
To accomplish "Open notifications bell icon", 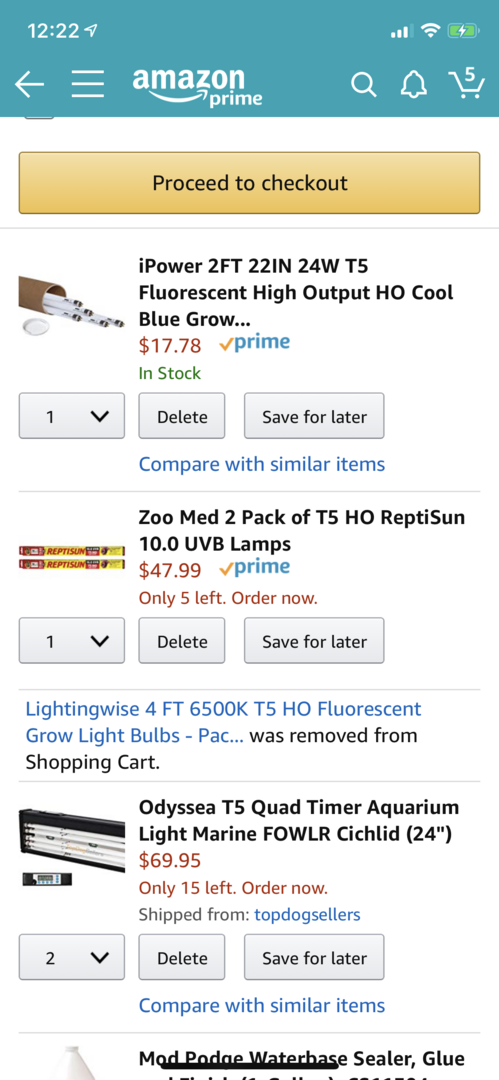I will [414, 85].
